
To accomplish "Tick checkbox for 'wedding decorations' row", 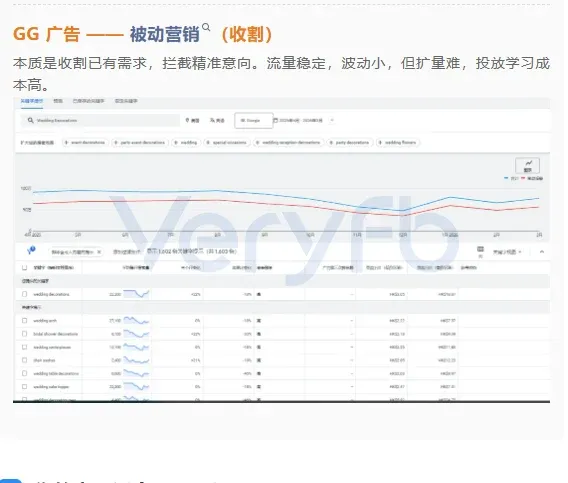I will pos(25,294).
